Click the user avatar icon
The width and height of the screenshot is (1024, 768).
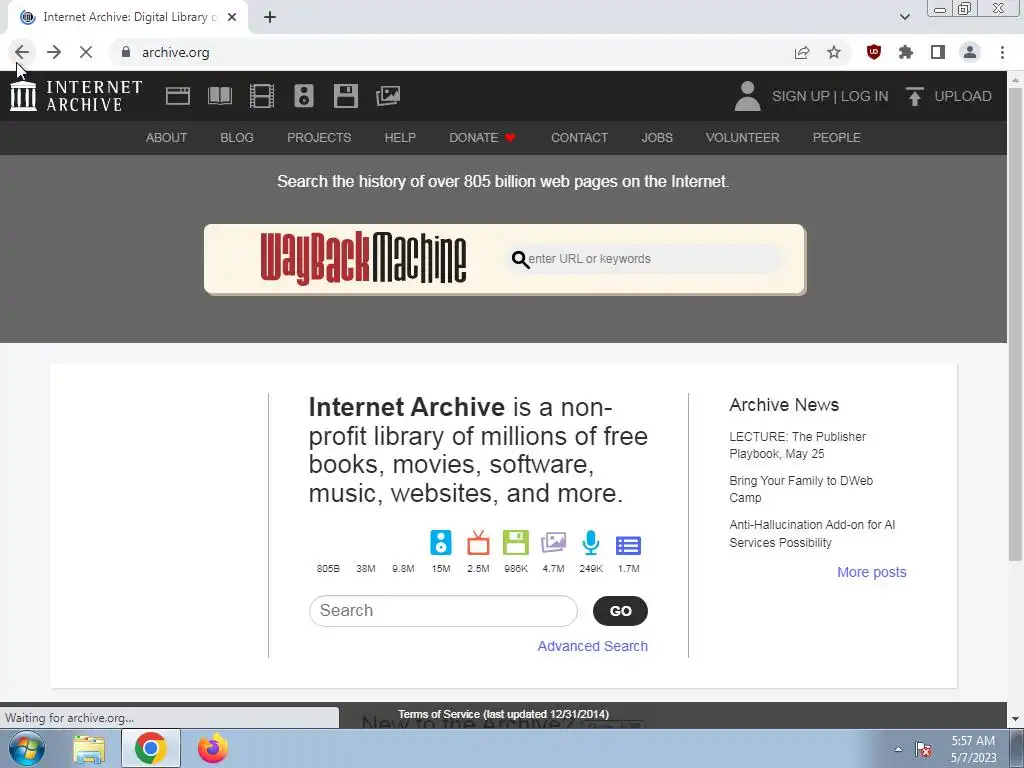click(747, 96)
